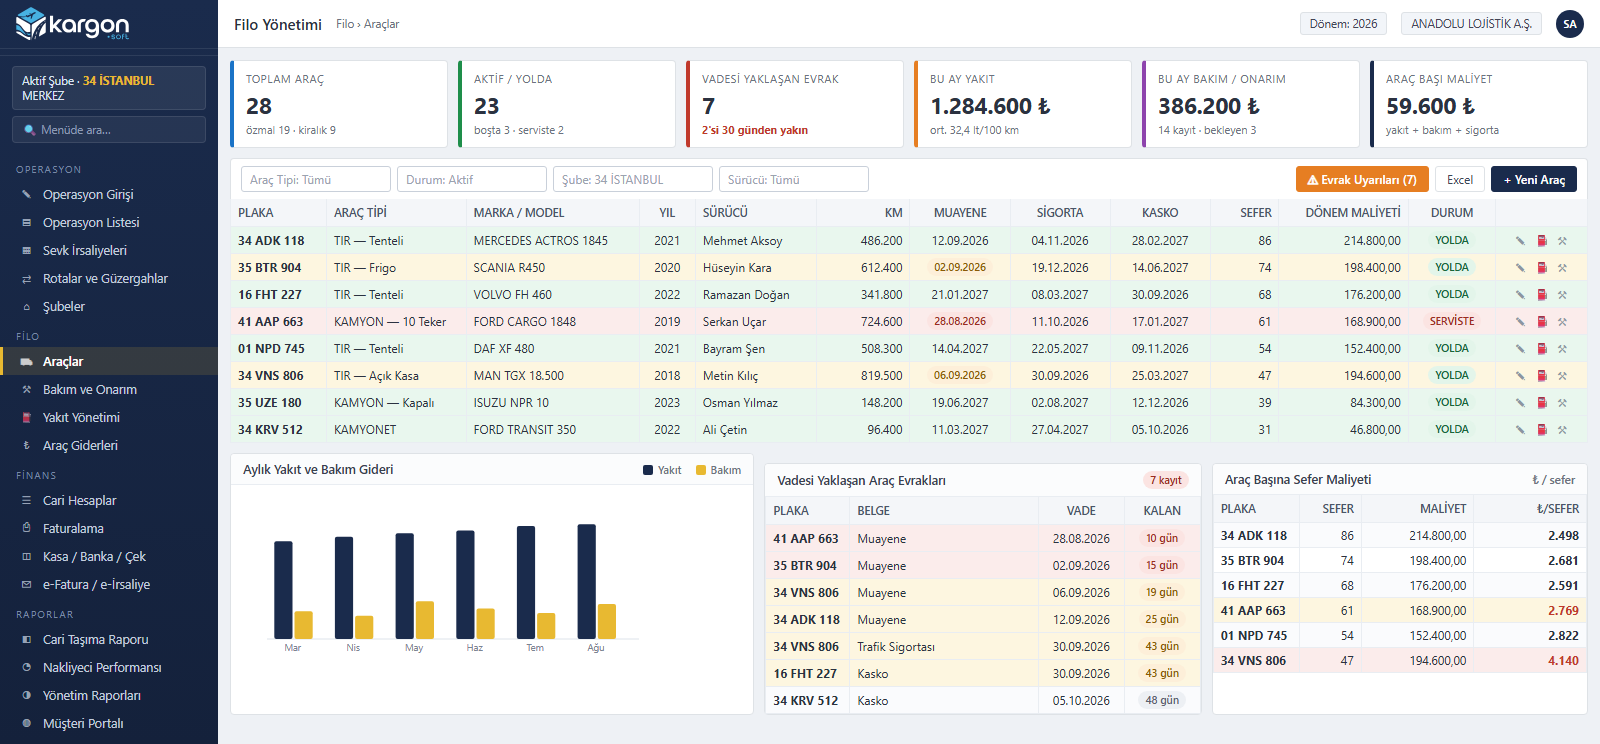Click the Bakım legend color swatch

701,470
